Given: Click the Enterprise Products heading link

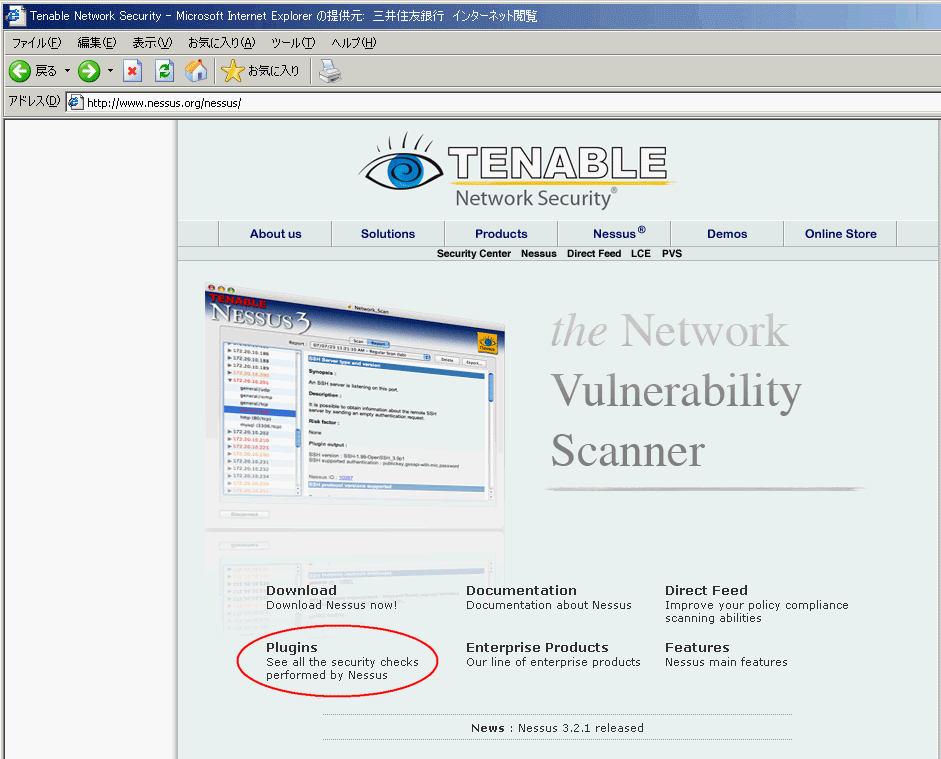Looking at the screenshot, I should (537, 647).
